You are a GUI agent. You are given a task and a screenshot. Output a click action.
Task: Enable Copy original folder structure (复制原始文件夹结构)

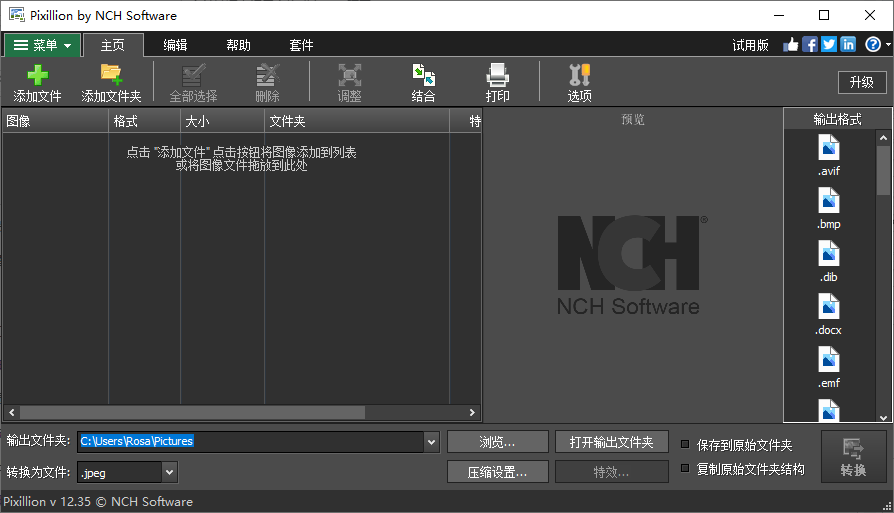coord(685,468)
